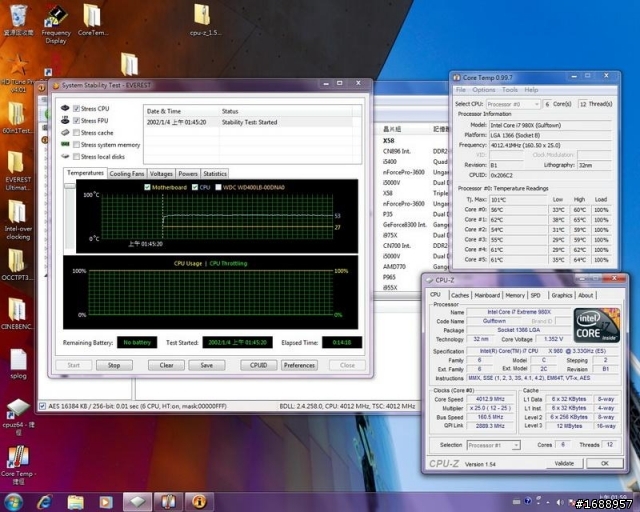
Task: Switch to the Powers tab
Action: coord(188,174)
